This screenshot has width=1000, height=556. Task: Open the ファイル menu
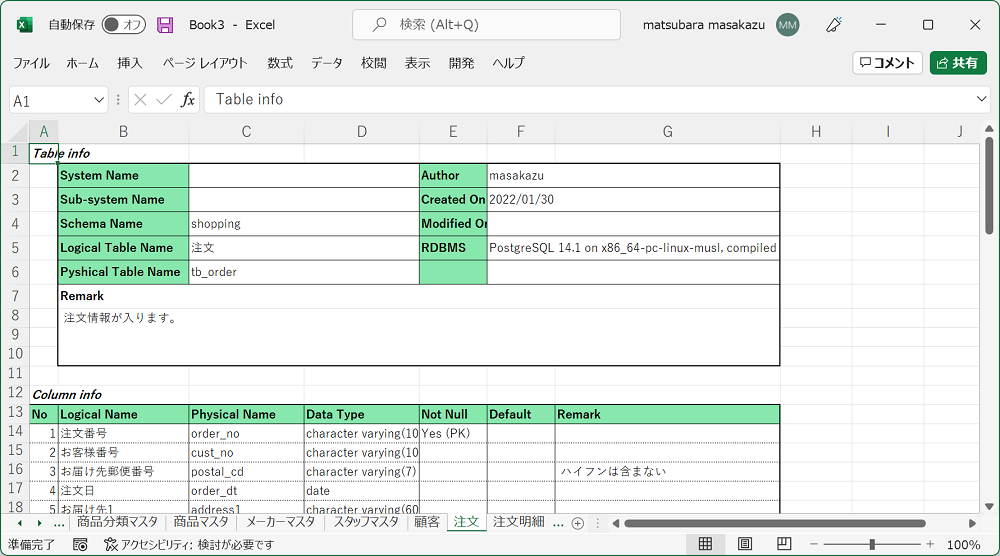[31, 63]
